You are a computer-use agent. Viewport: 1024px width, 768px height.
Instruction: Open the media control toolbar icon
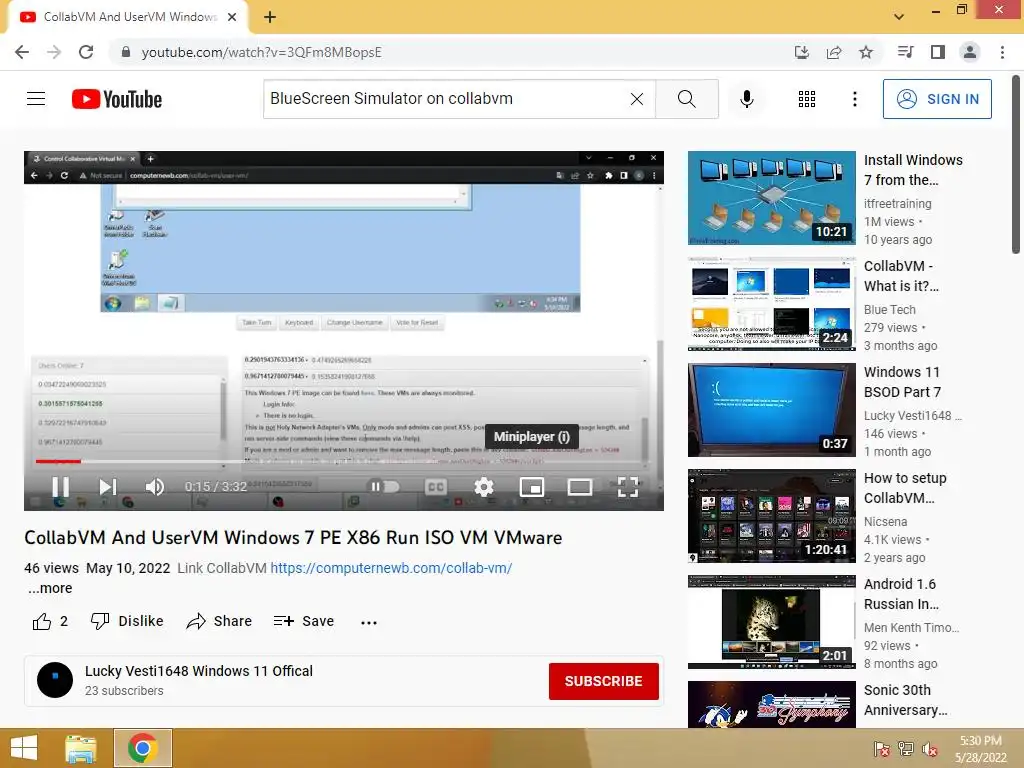[905, 52]
